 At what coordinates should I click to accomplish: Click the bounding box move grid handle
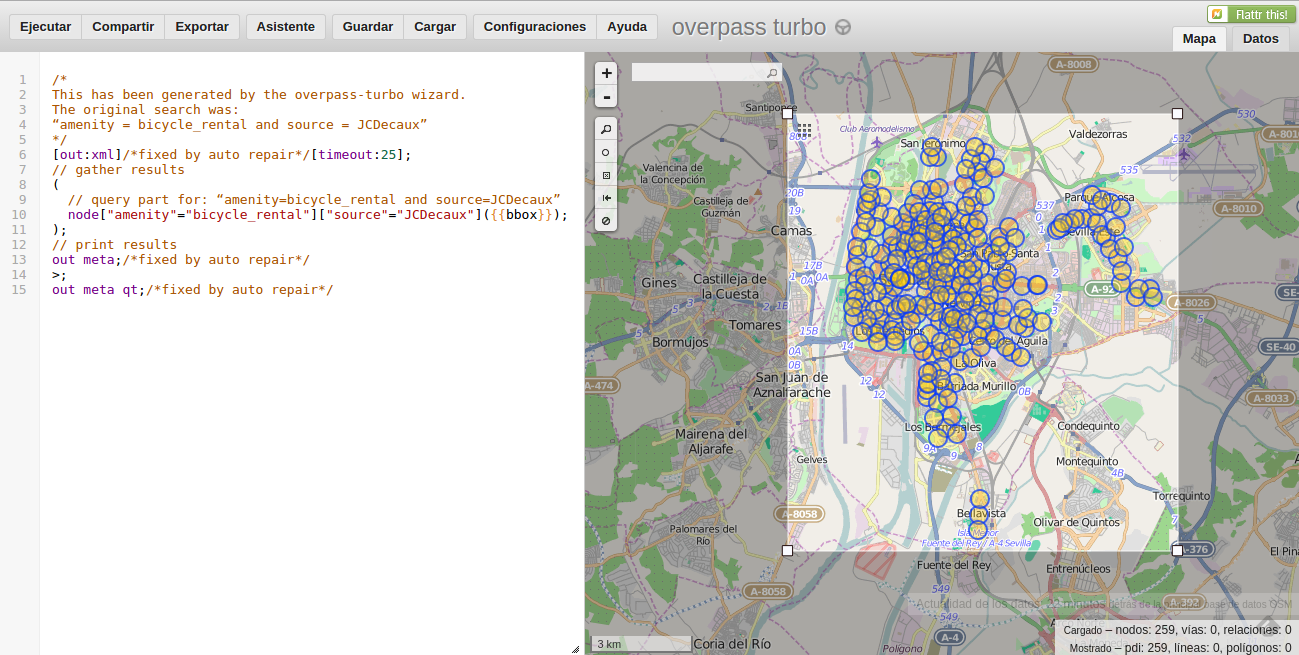point(804,131)
